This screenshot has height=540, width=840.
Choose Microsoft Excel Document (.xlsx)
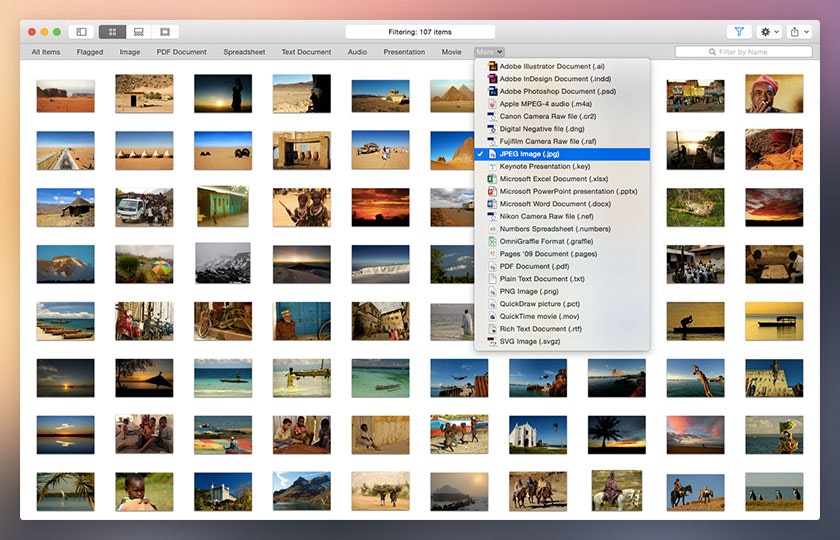tap(562, 179)
